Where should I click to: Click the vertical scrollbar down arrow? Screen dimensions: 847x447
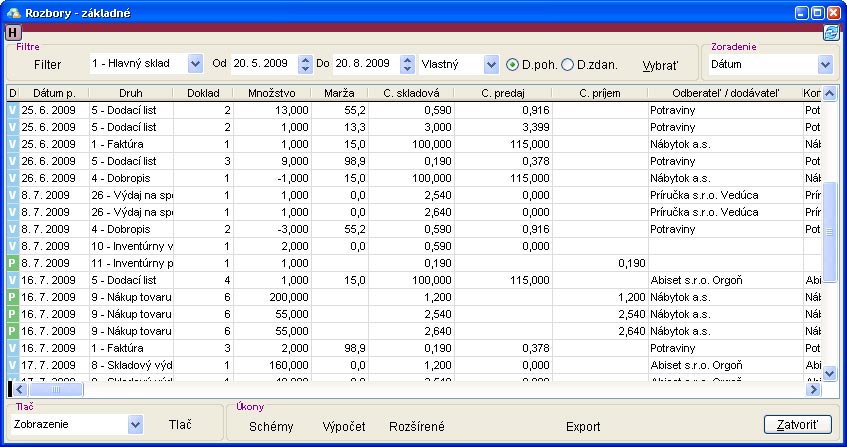pyautogui.click(x=828, y=373)
